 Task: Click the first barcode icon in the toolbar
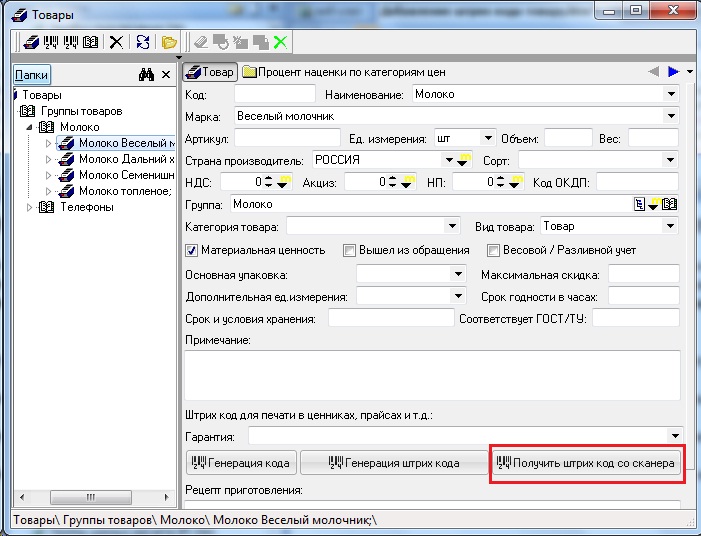(51, 42)
